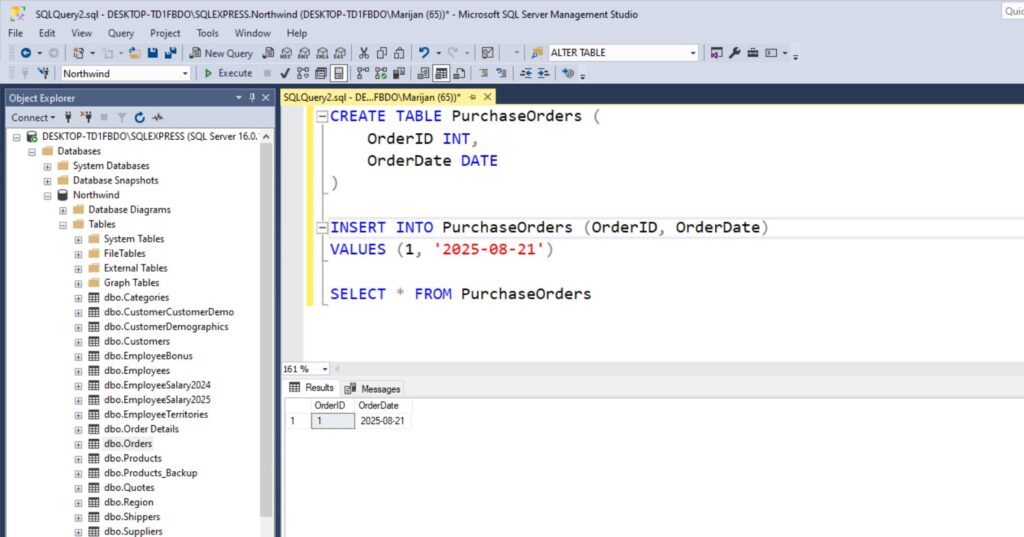Click the OrderDate cell 2025-08-21
The height and width of the screenshot is (537, 1024).
click(x=383, y=421)
